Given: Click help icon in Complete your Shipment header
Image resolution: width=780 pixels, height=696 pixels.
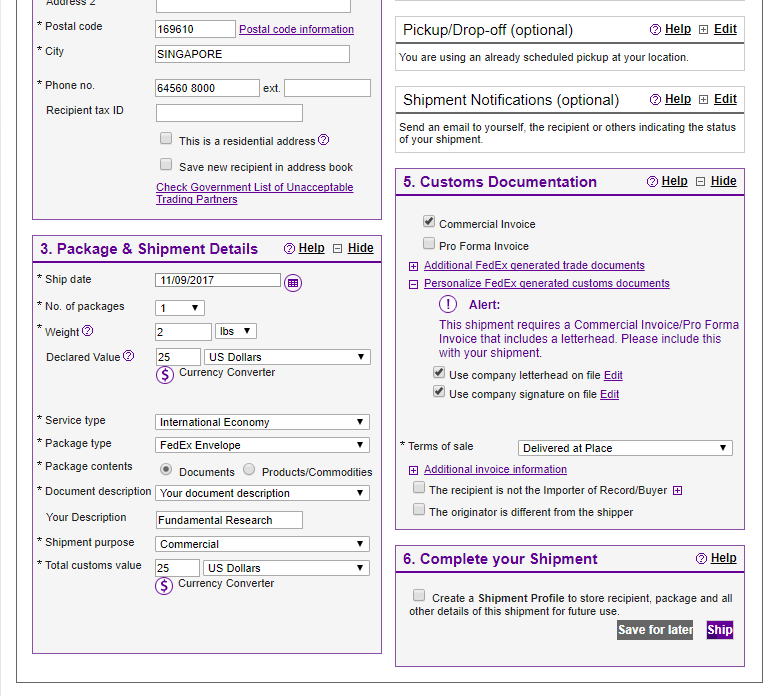Looking at the screenshot, I should click(x=701, y=559).
